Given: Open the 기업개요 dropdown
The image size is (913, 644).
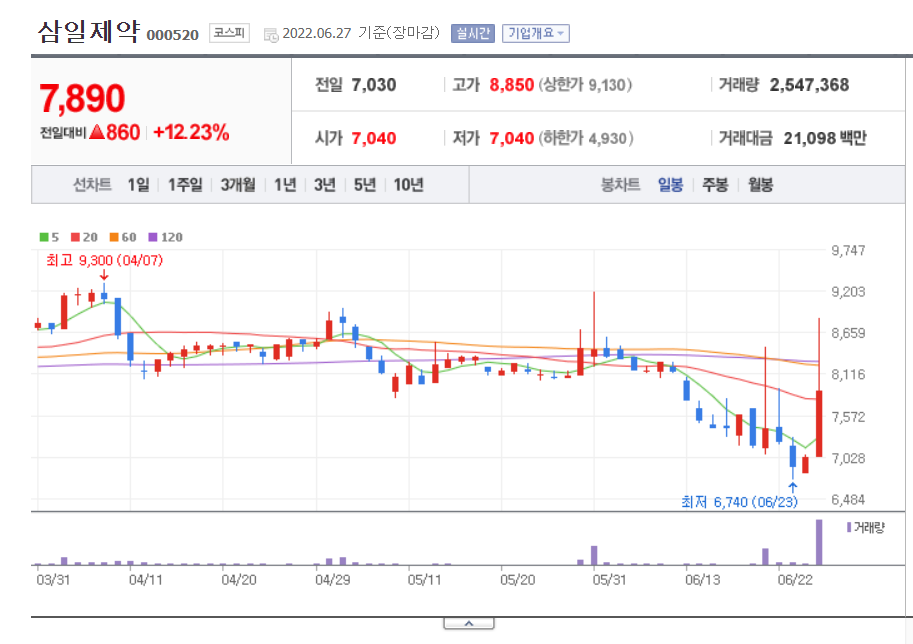Looking at the screenshot, I should (x=536, y=33).
